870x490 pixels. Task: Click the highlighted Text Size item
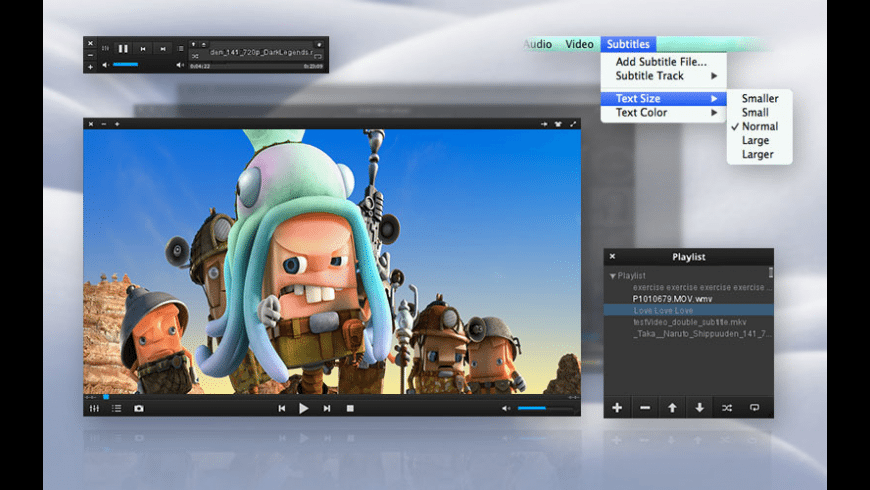point(664,98)
